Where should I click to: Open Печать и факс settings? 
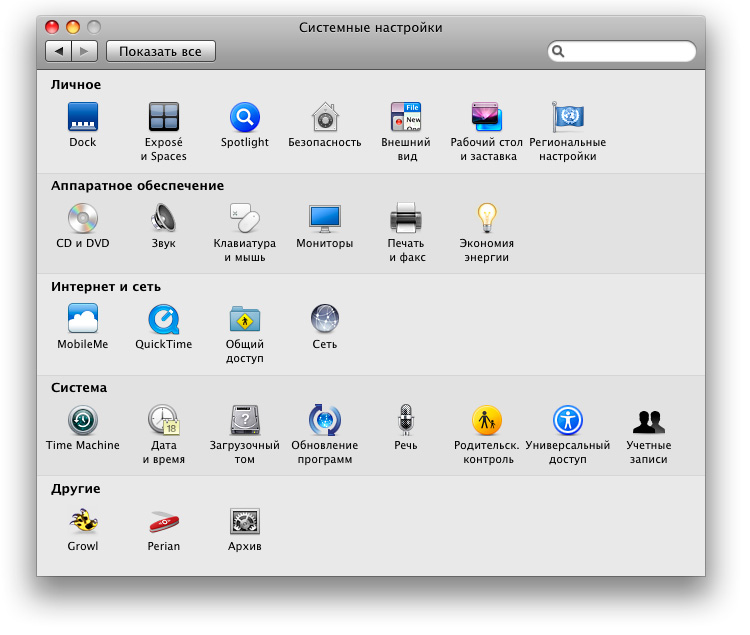(406, 219)
